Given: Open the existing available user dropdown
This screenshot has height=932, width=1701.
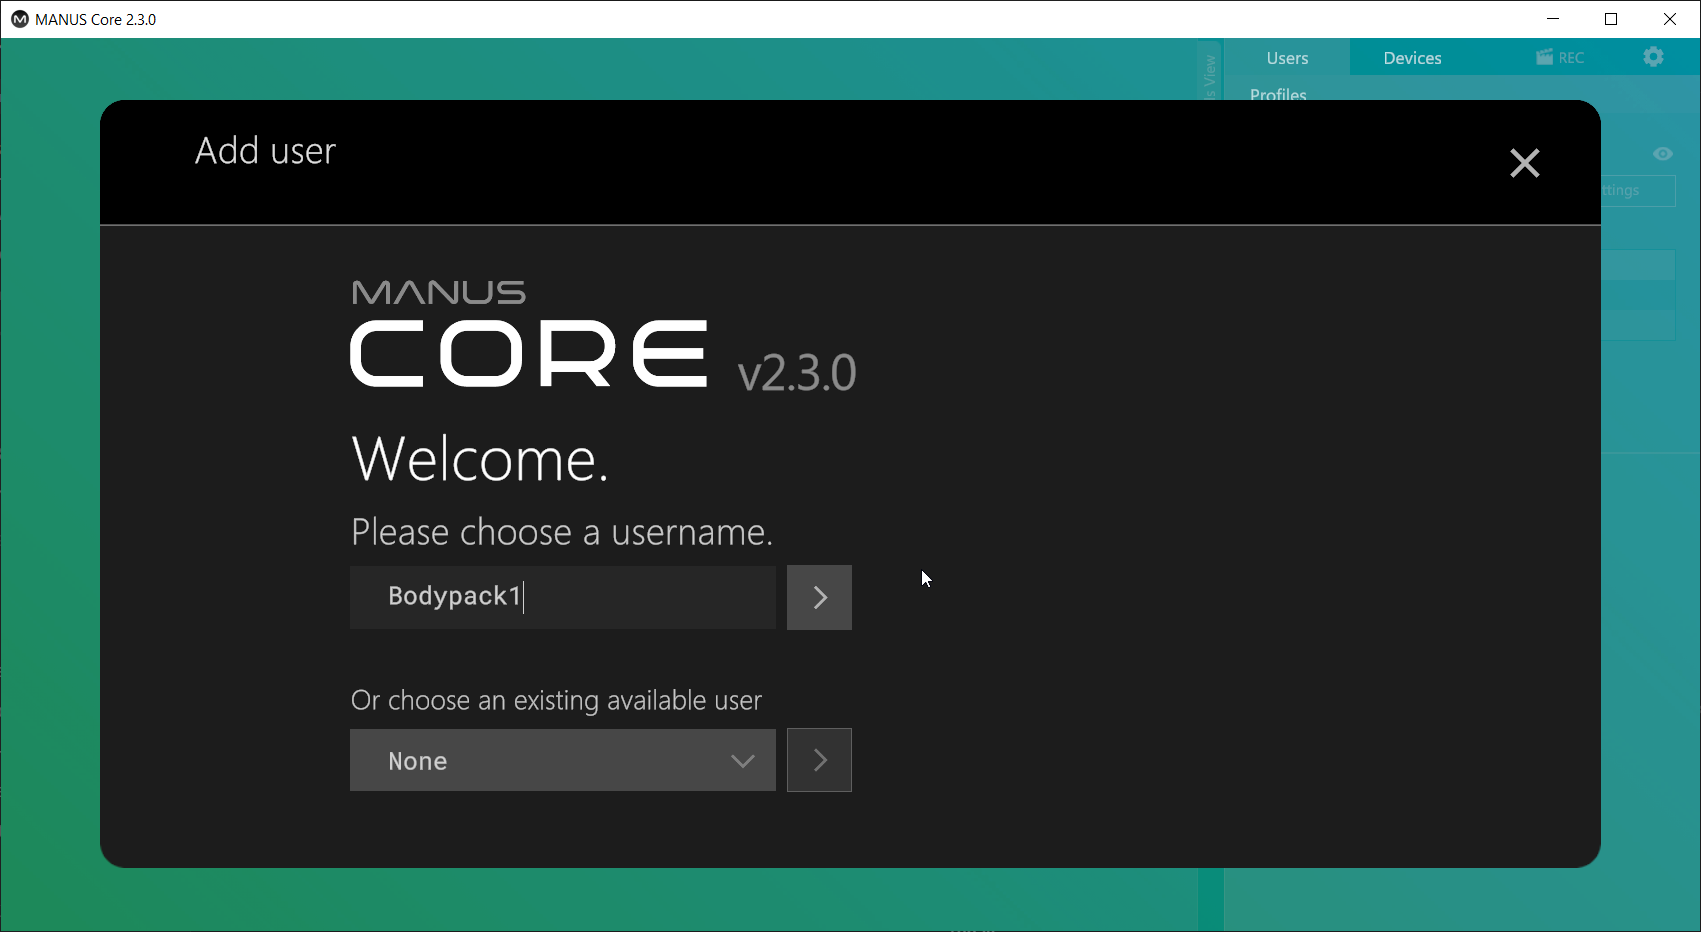Looking at the screenshot, I should click(x=562, y=760).
